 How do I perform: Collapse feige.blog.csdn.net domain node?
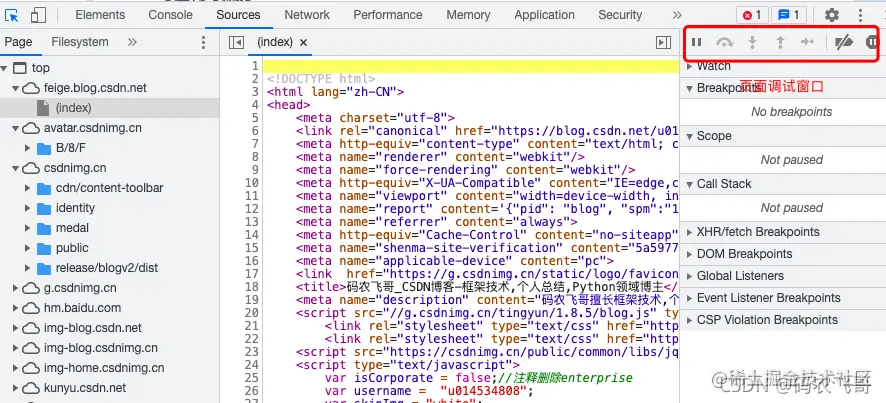(x=15, y=88)
